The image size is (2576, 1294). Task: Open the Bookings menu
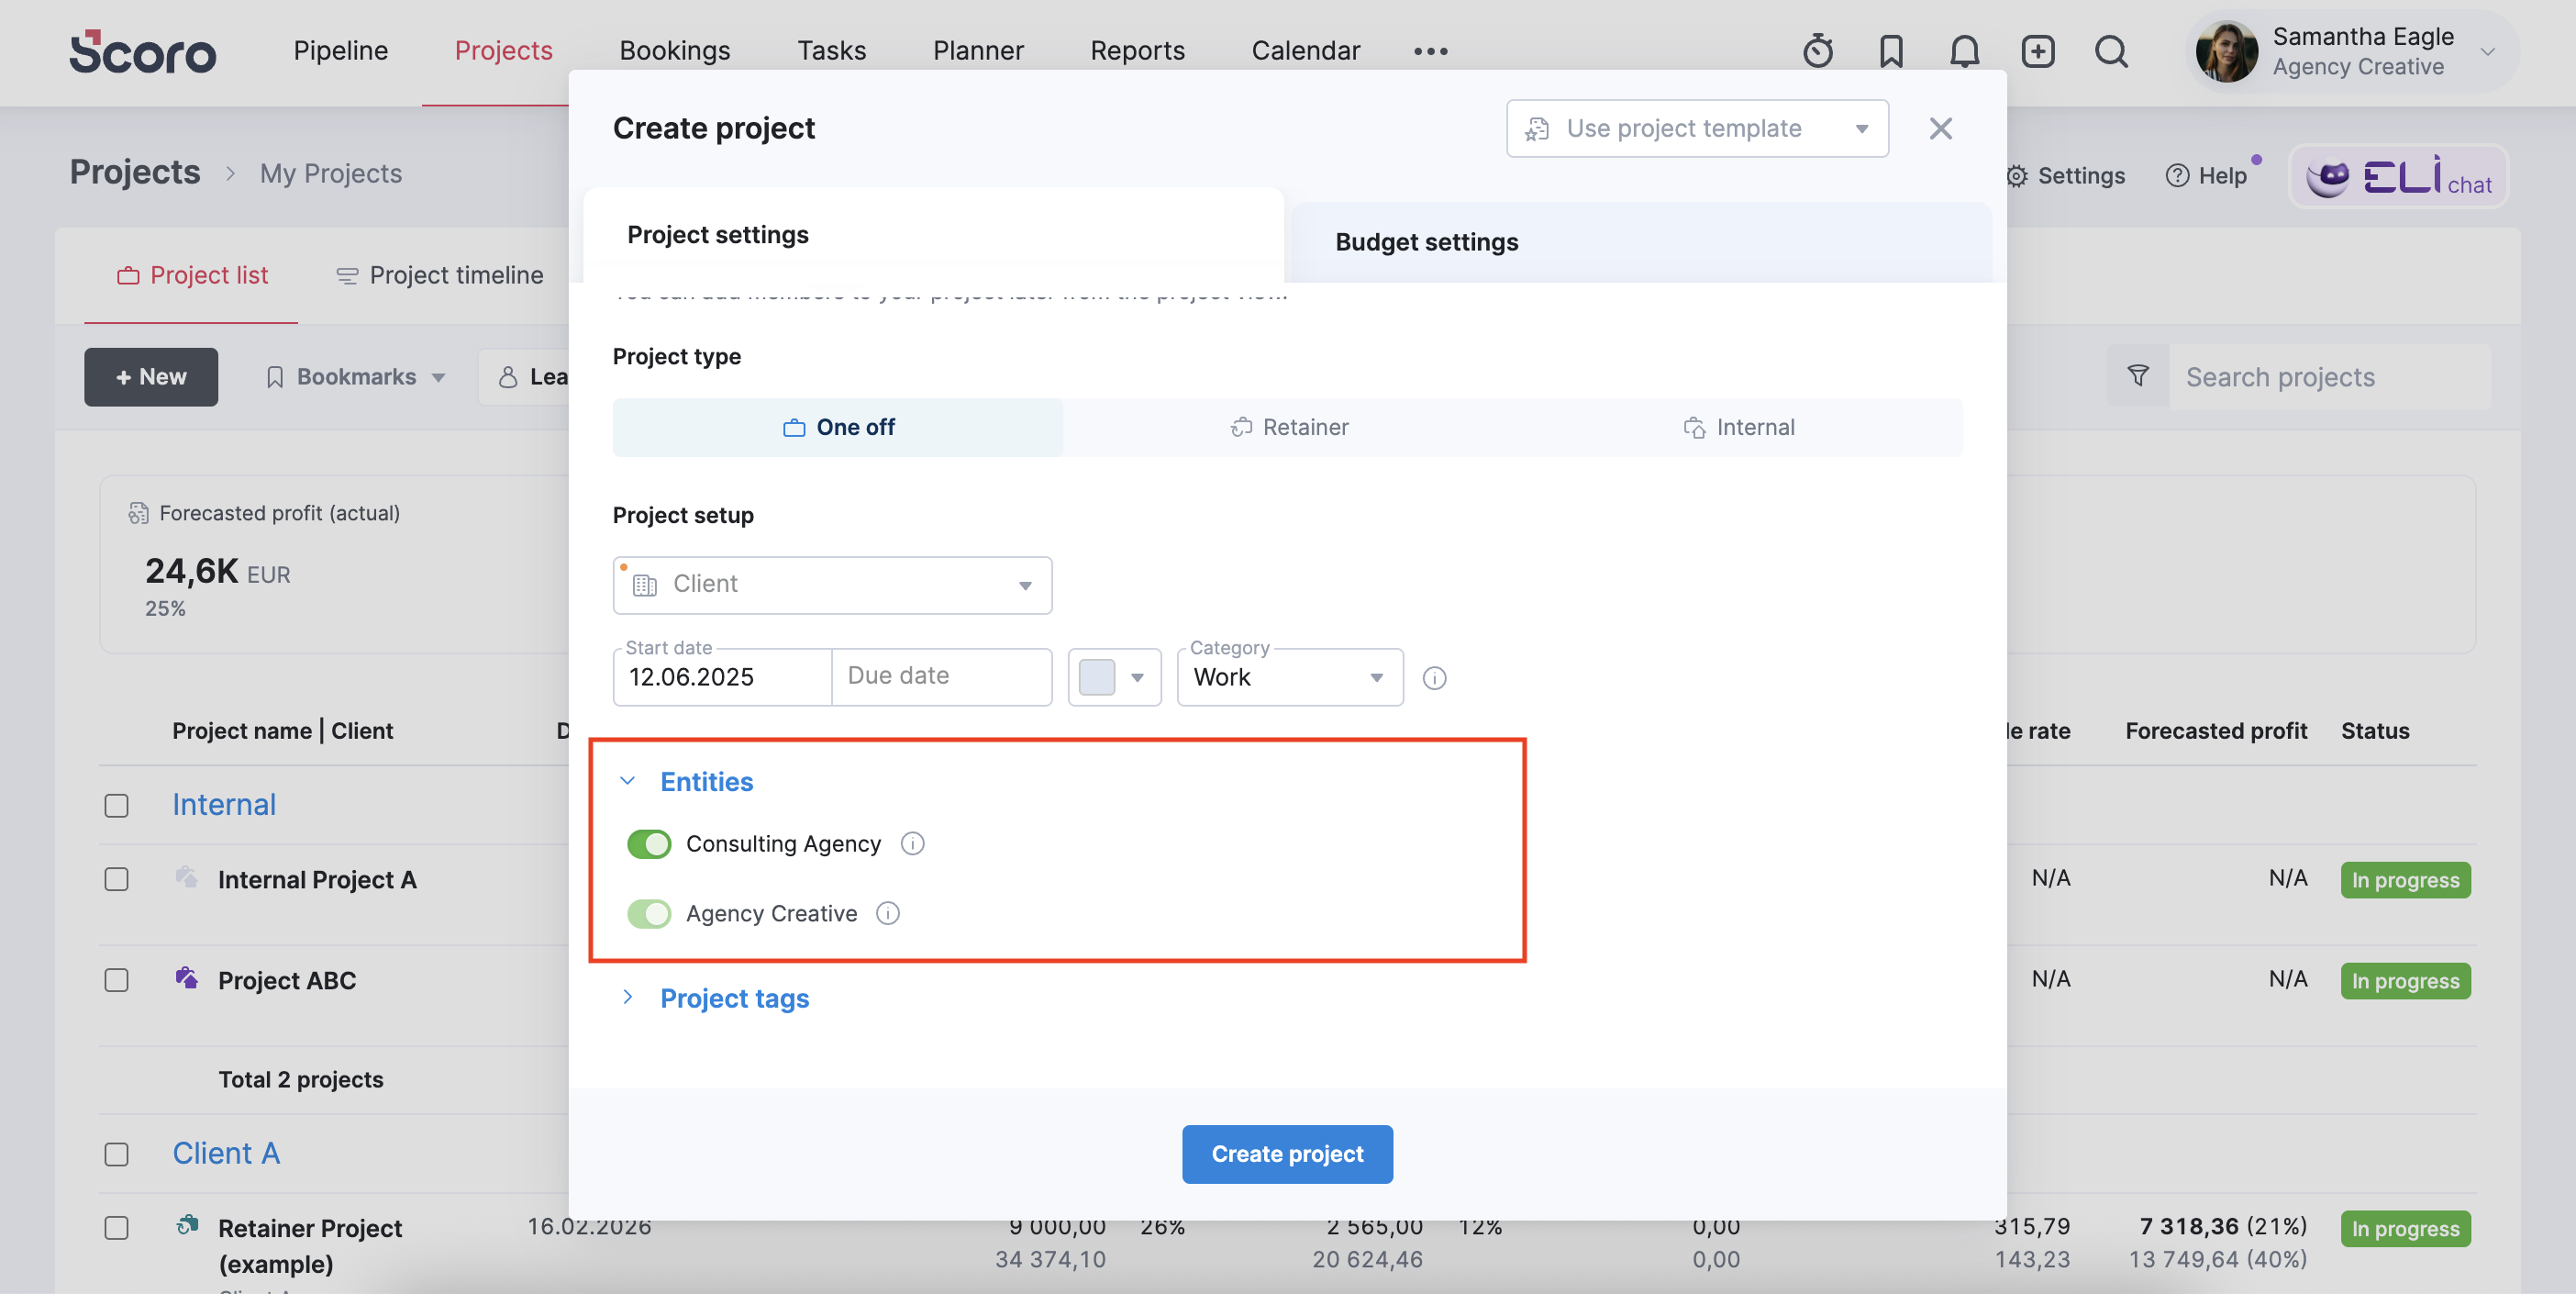[674, 50]
